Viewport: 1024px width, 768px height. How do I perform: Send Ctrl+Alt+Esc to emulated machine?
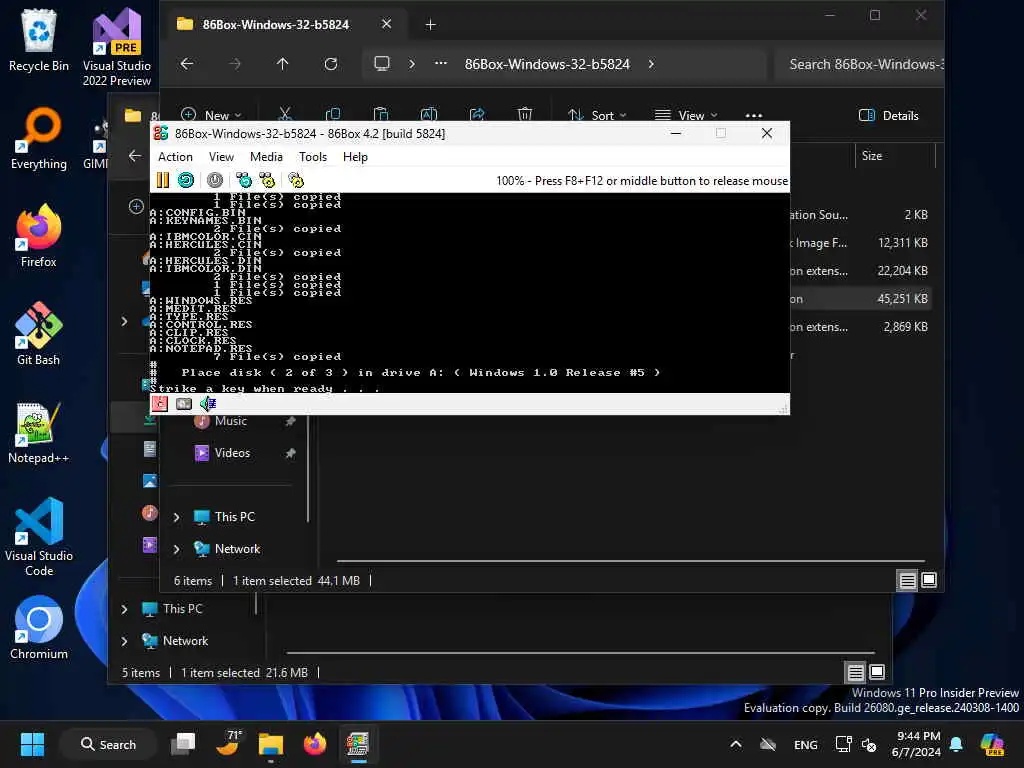(x=267, y=180)
